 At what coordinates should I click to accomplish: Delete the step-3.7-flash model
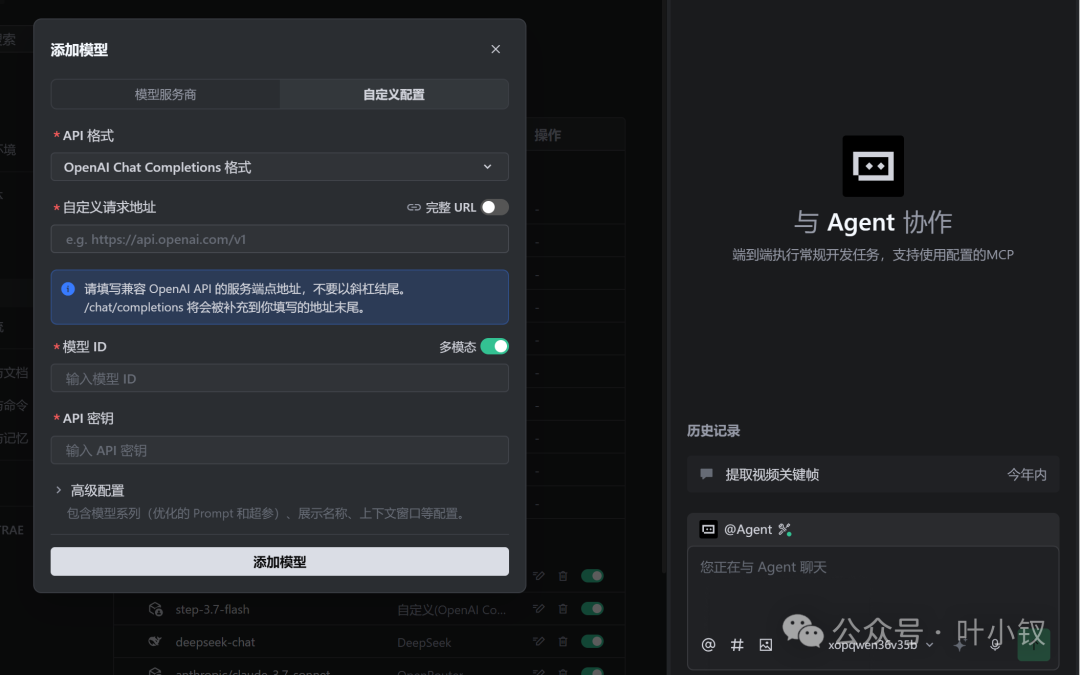[563, 609]
